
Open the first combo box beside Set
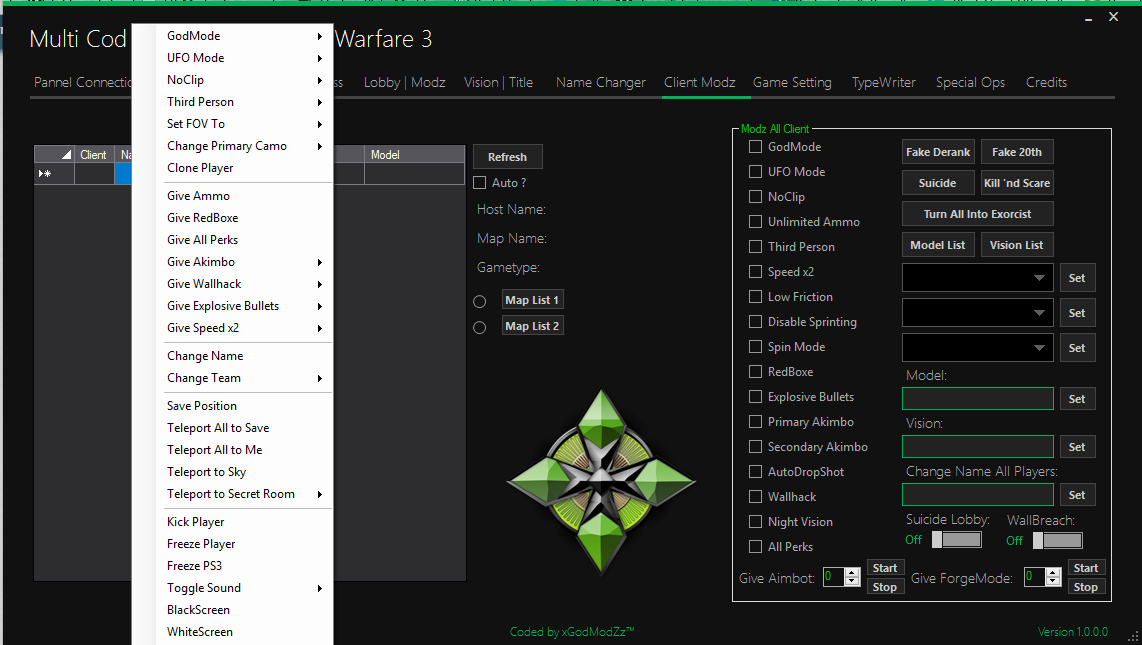977,277
